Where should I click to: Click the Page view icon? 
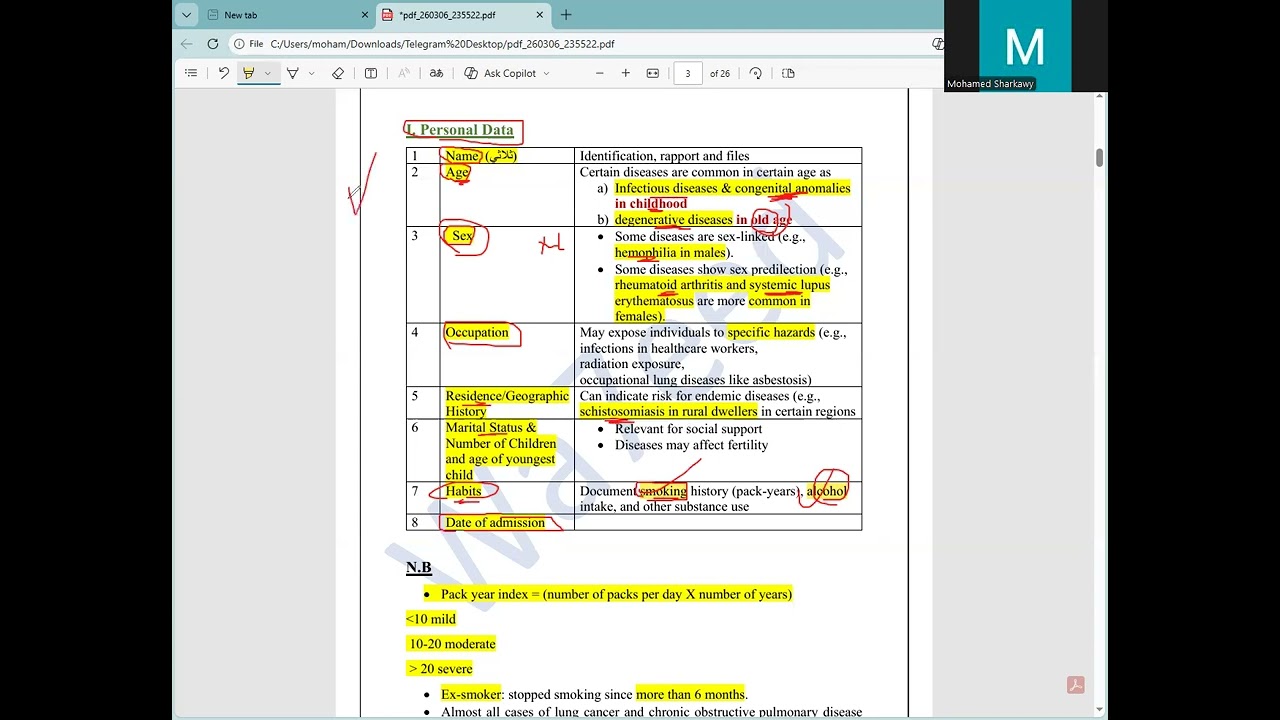point(788,73)
